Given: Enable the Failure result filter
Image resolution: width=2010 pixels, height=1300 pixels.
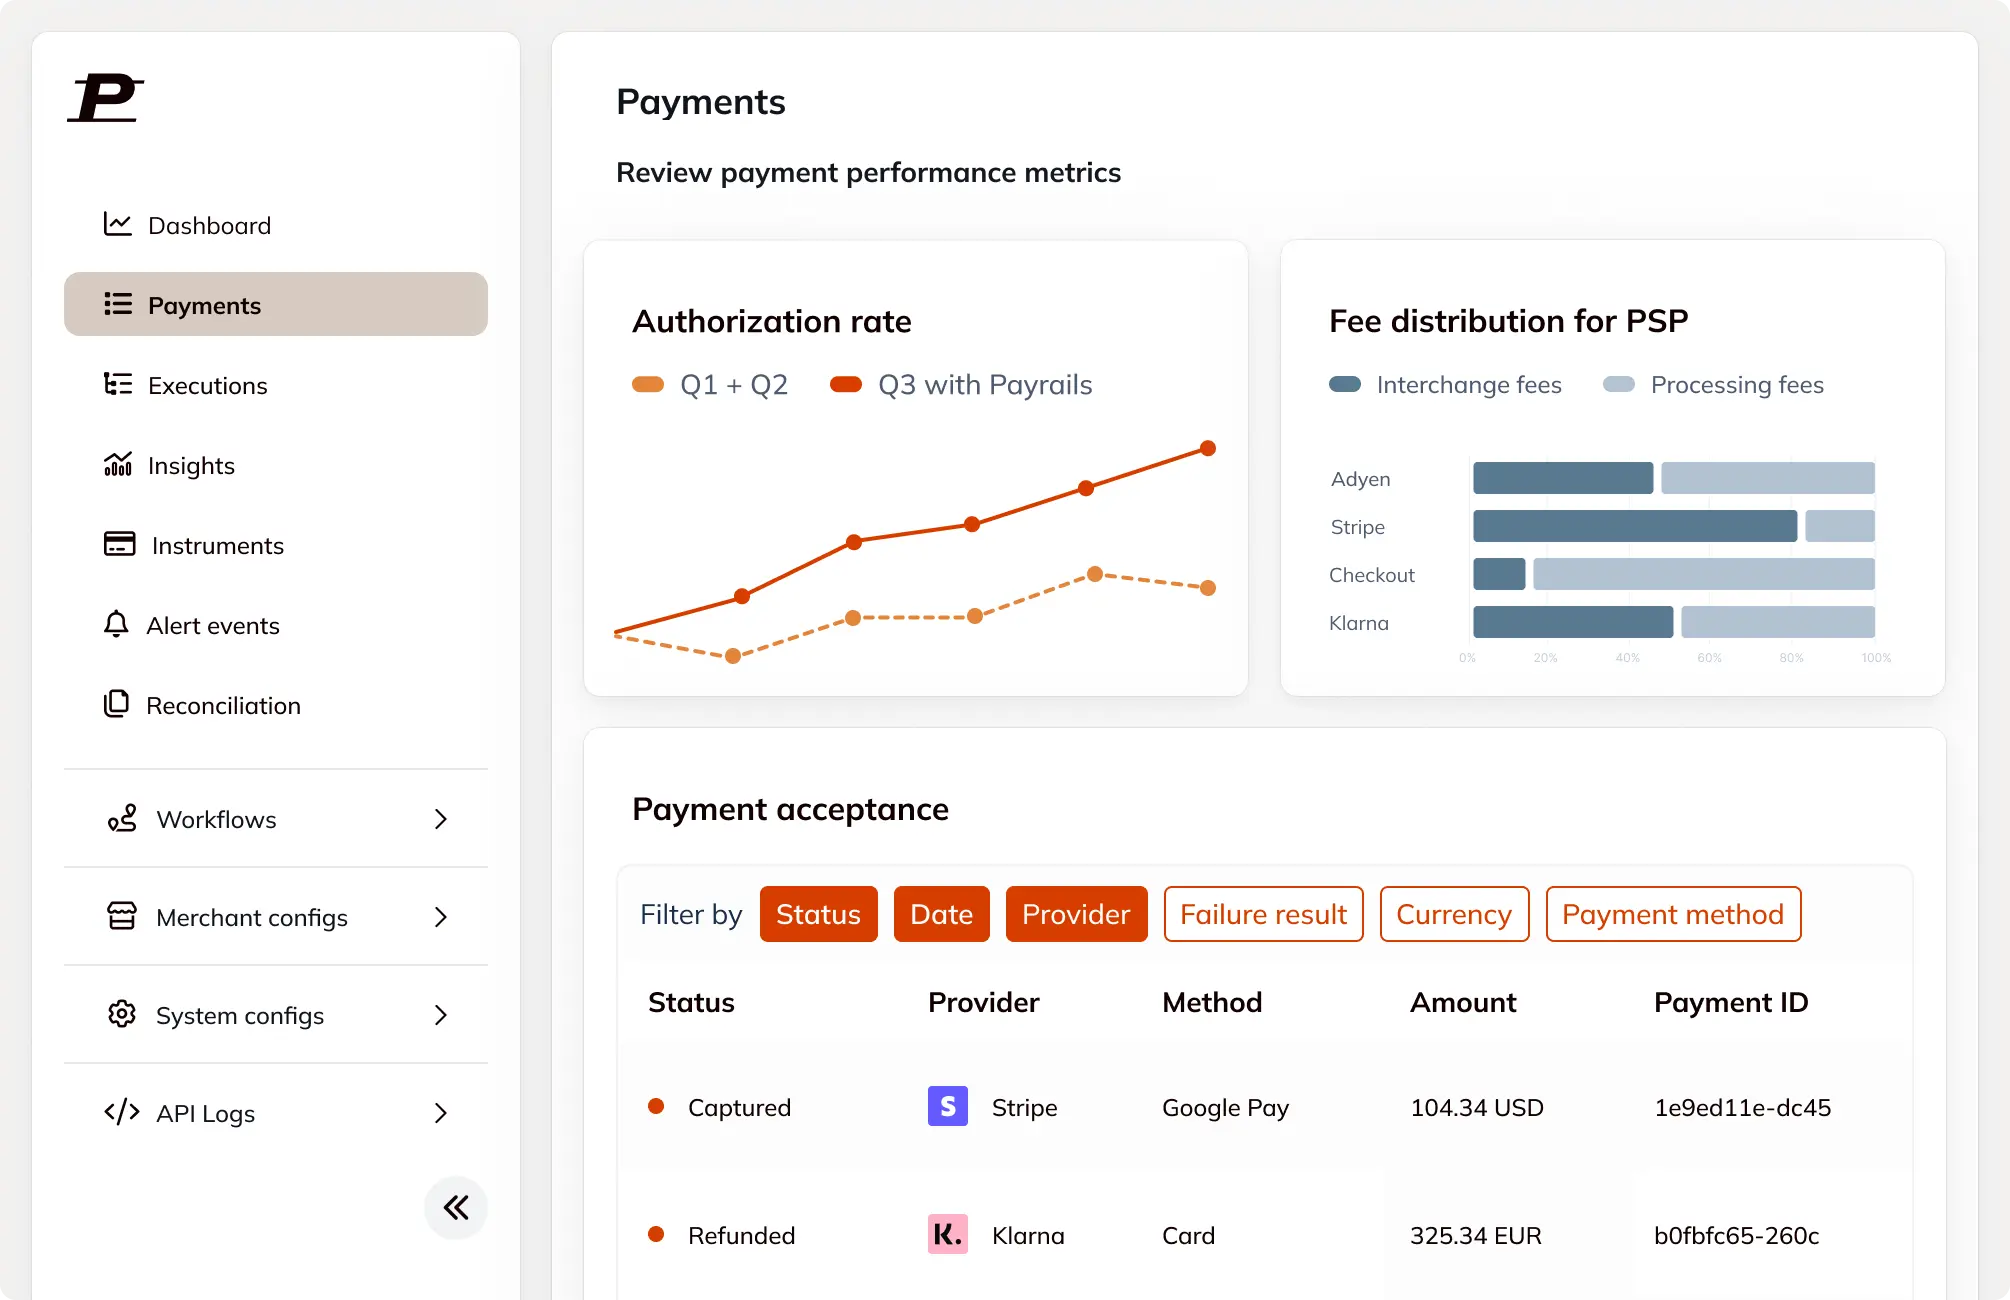Looking at the screenshot, I should pyautogui.click(x=1263, y=914).
